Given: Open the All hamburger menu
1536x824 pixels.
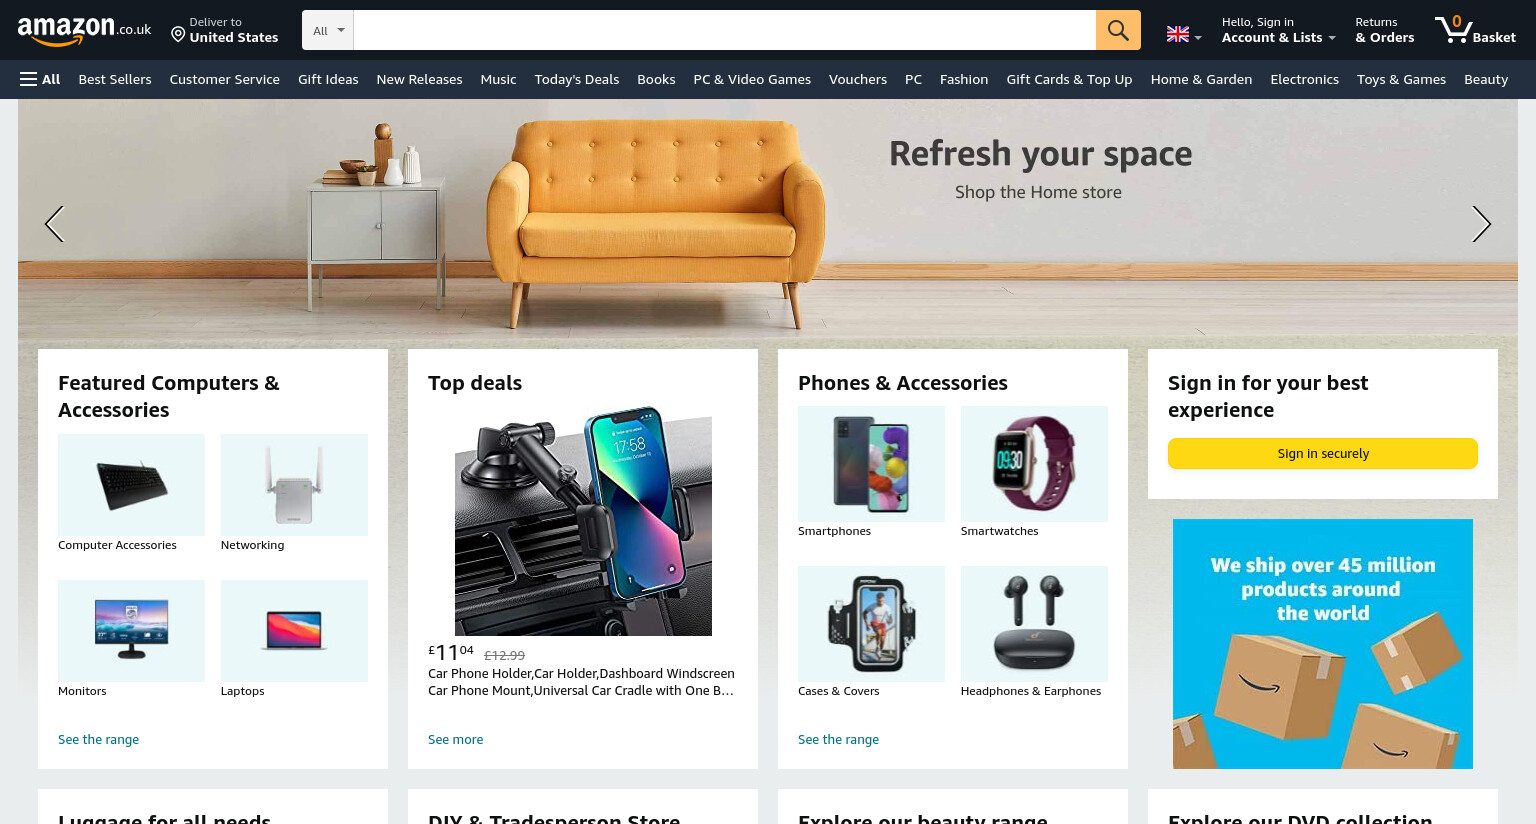Looking at the screenshot, I should [40, 79].
